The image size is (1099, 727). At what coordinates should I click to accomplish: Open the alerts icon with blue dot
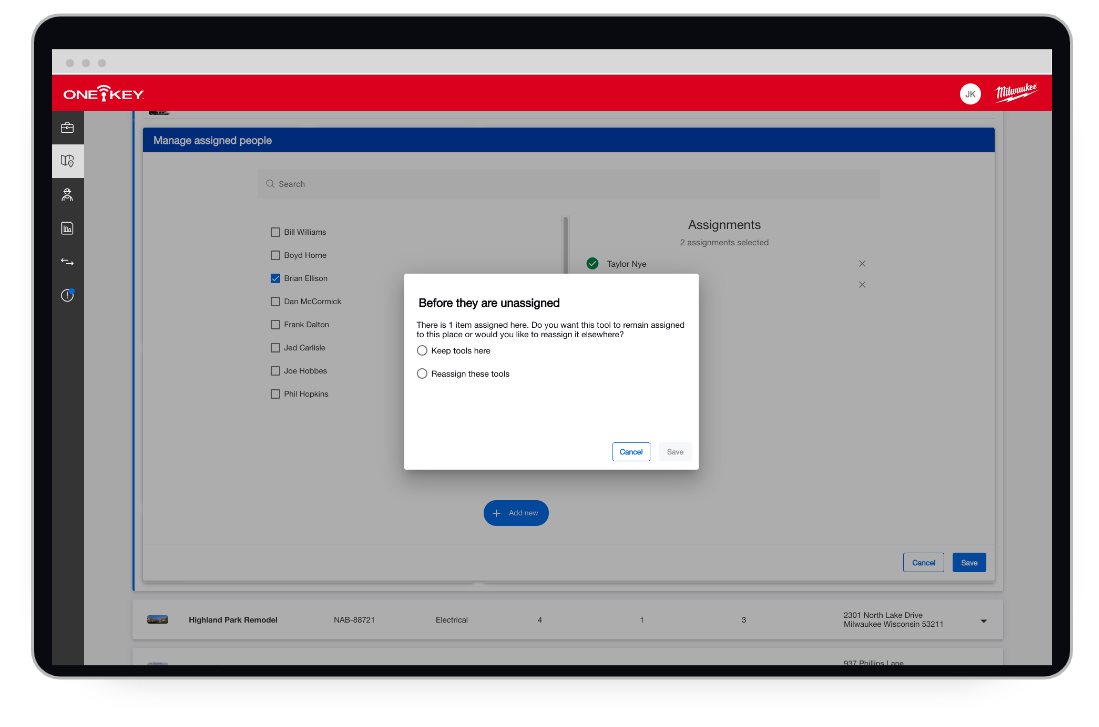click(x=67, y=295)
